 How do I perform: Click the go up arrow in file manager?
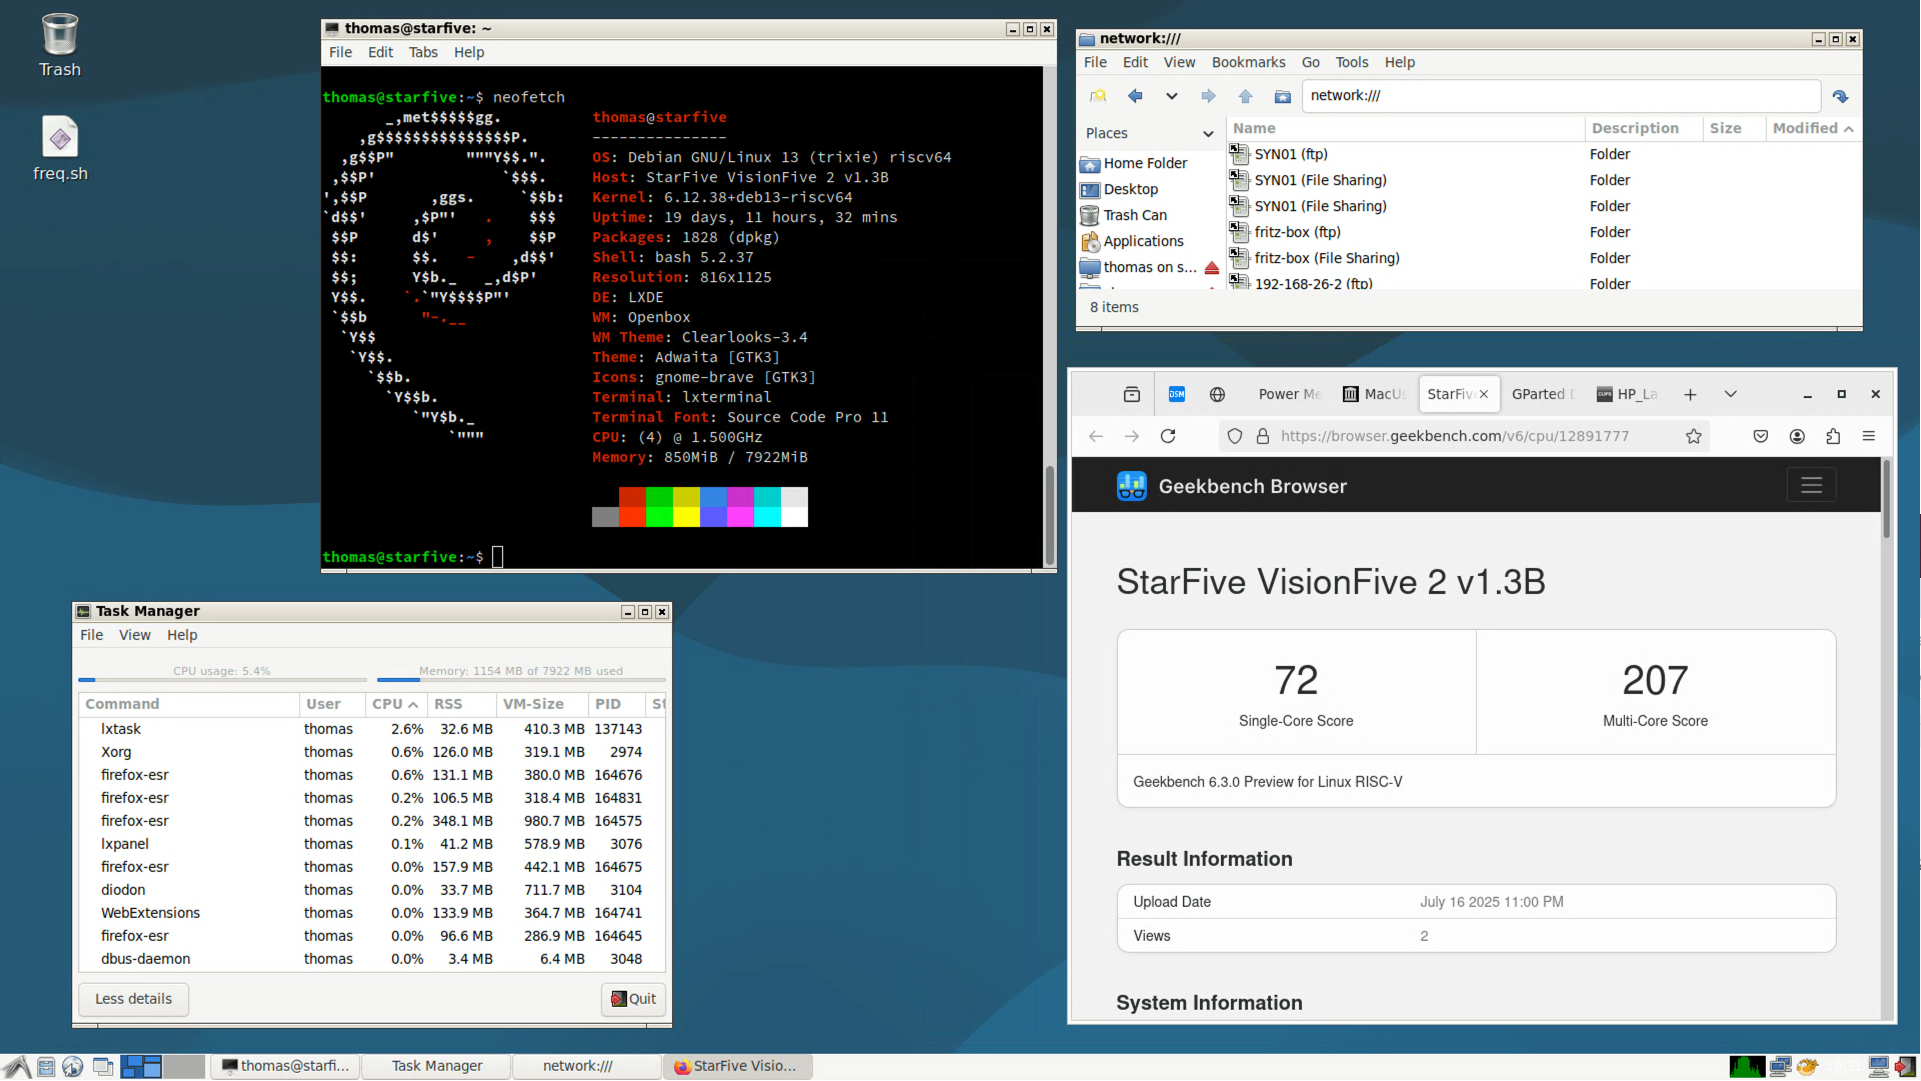[x=1245, y=96]
